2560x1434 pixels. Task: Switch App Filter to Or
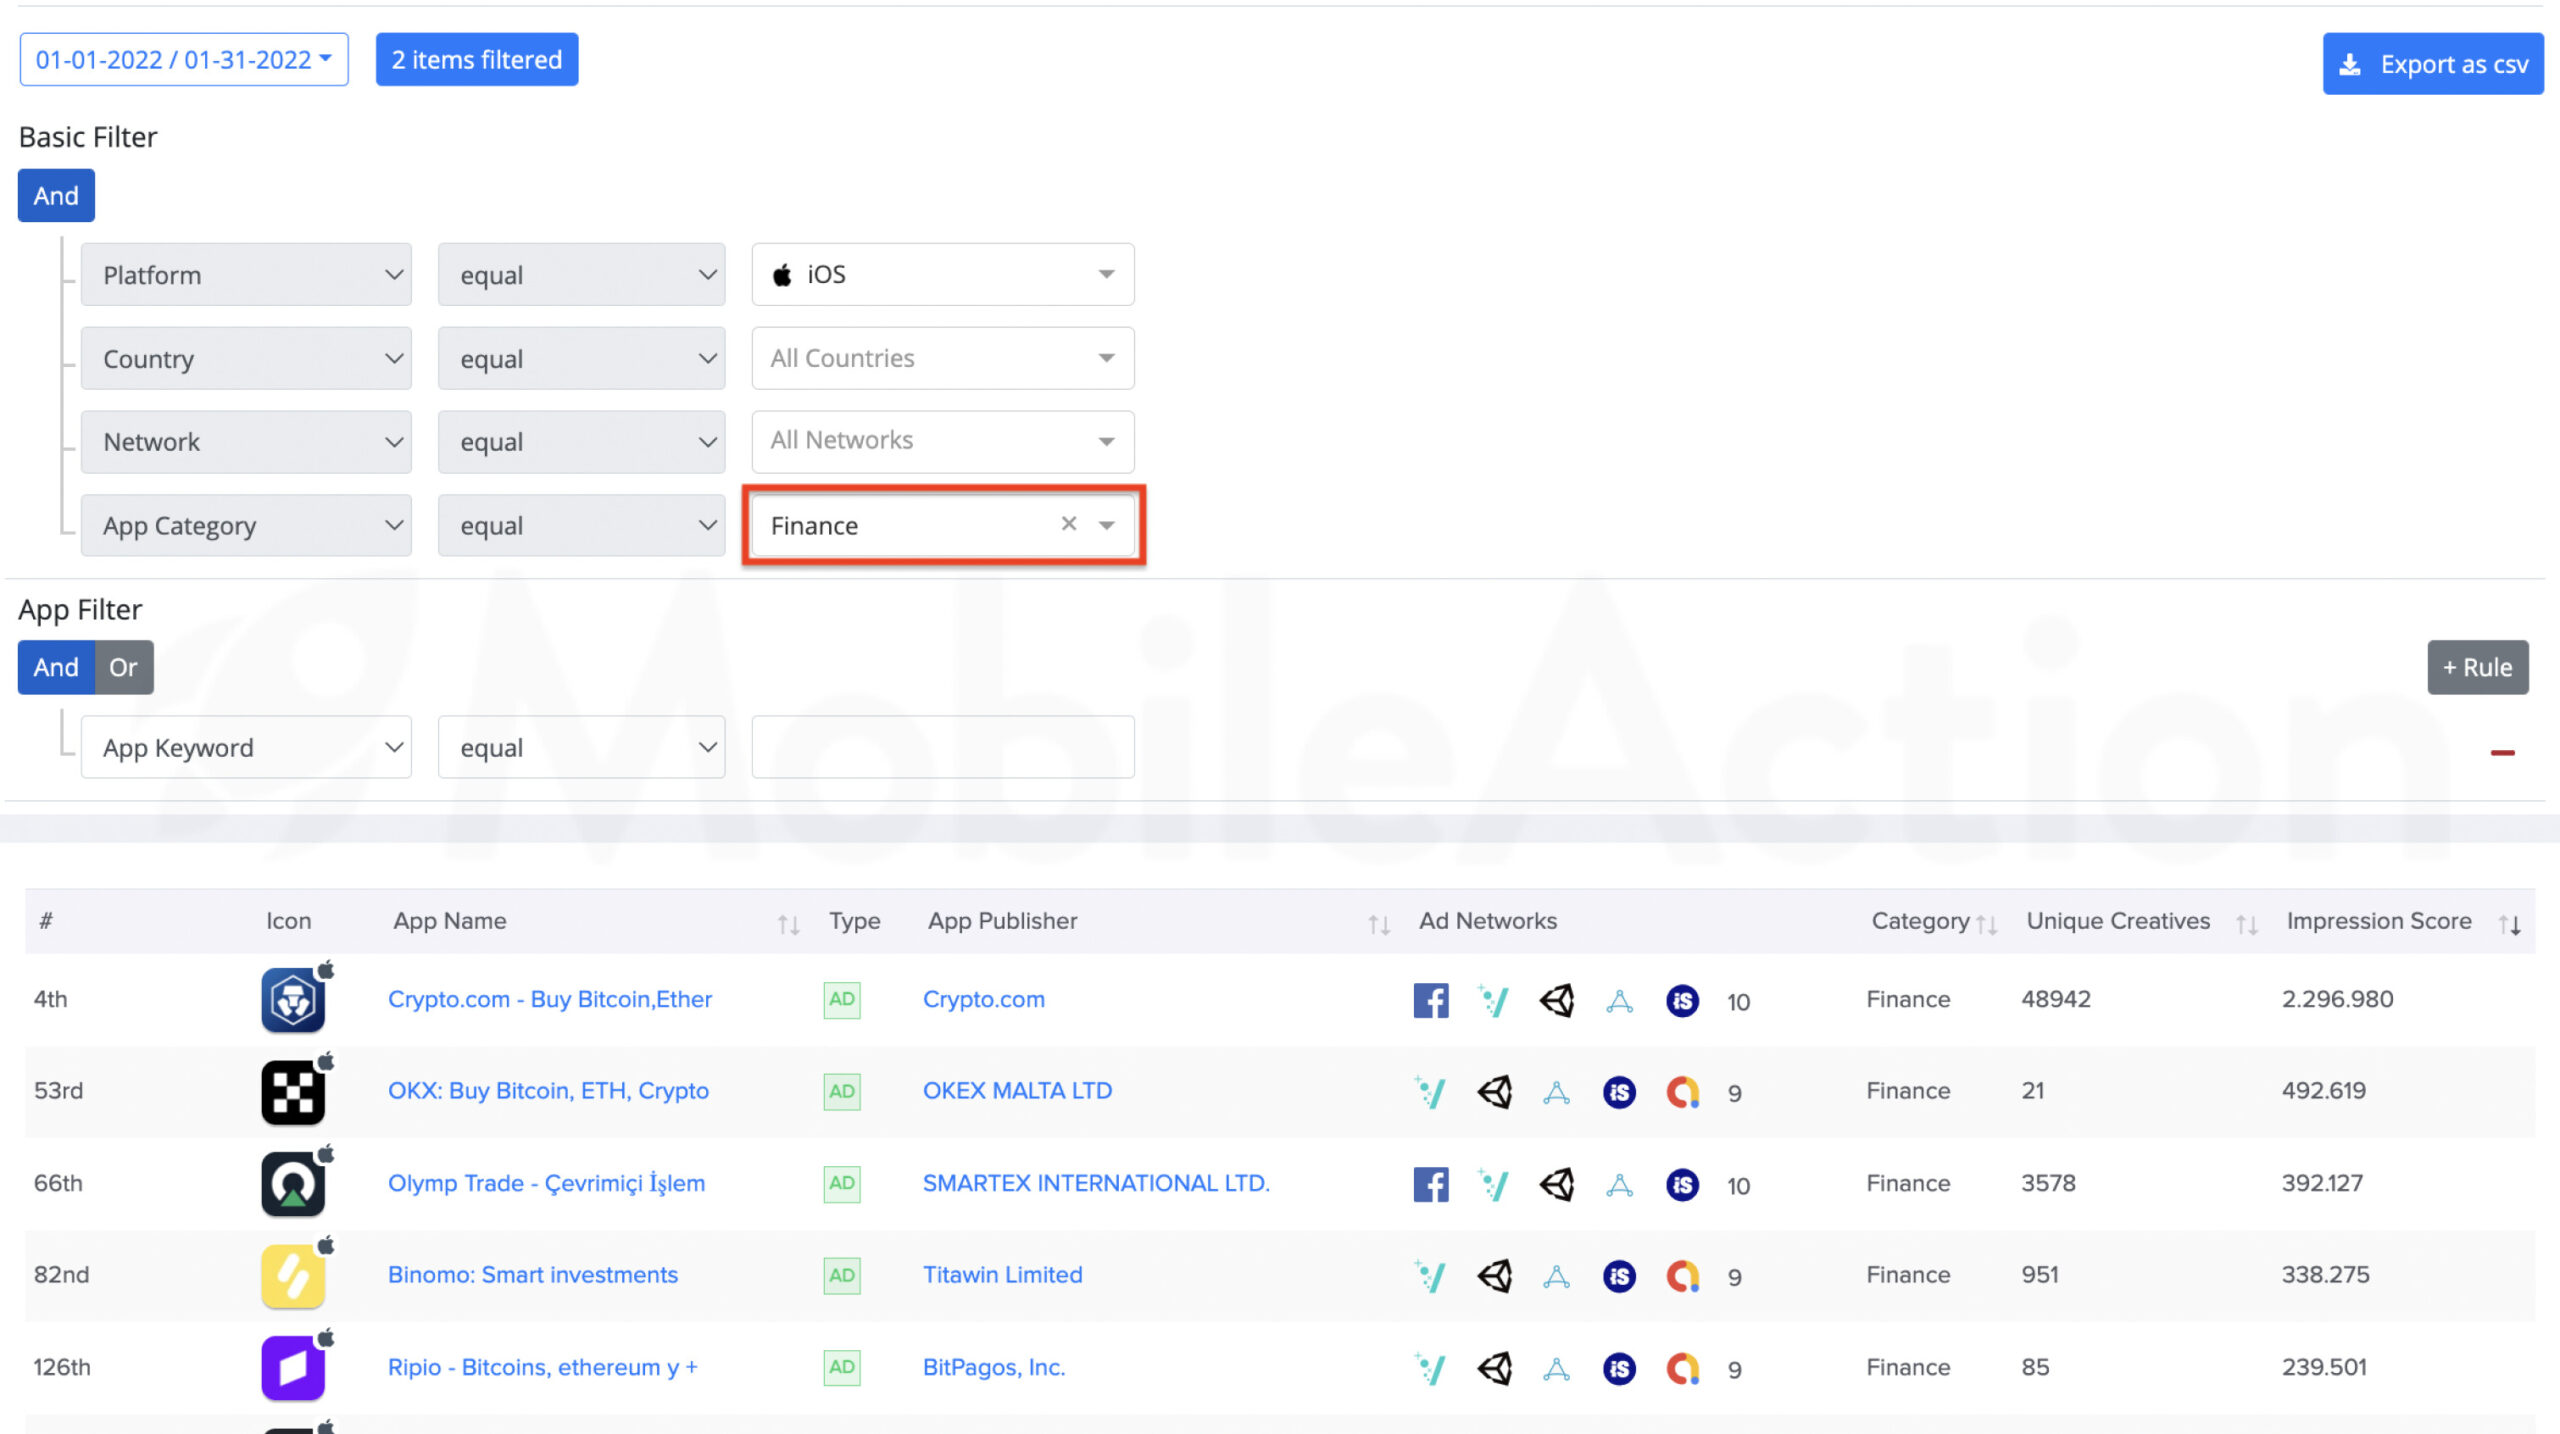pyautogui.click(x=123, y=667)
